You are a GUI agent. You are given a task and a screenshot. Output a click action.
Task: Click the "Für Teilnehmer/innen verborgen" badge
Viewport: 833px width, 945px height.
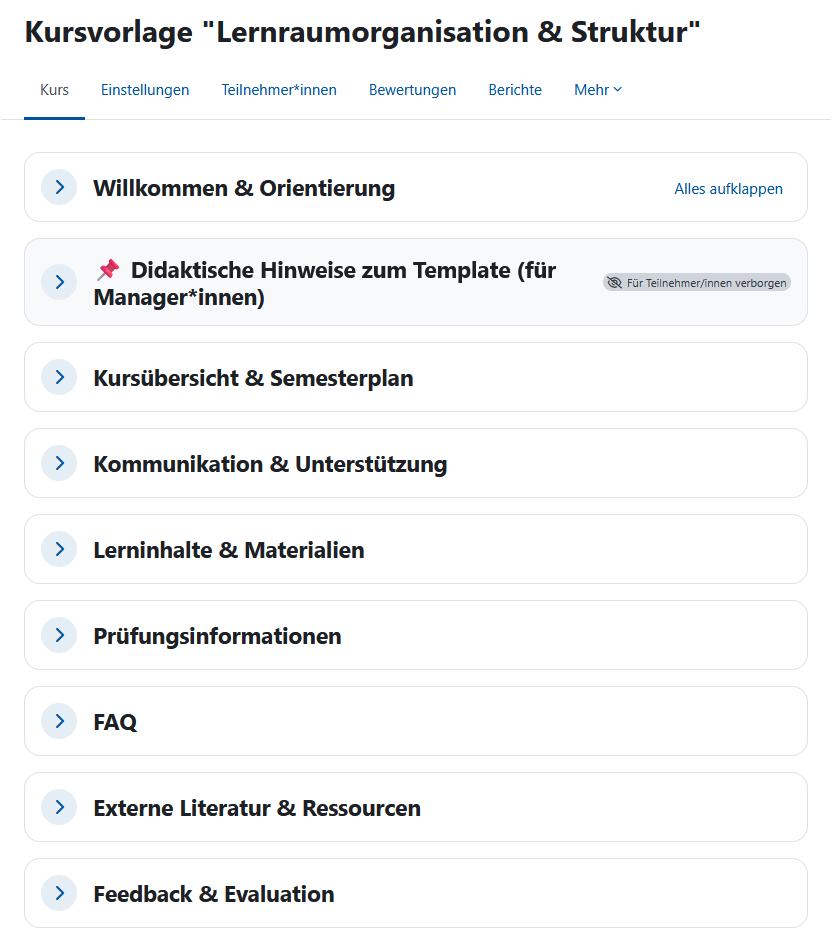697,282
